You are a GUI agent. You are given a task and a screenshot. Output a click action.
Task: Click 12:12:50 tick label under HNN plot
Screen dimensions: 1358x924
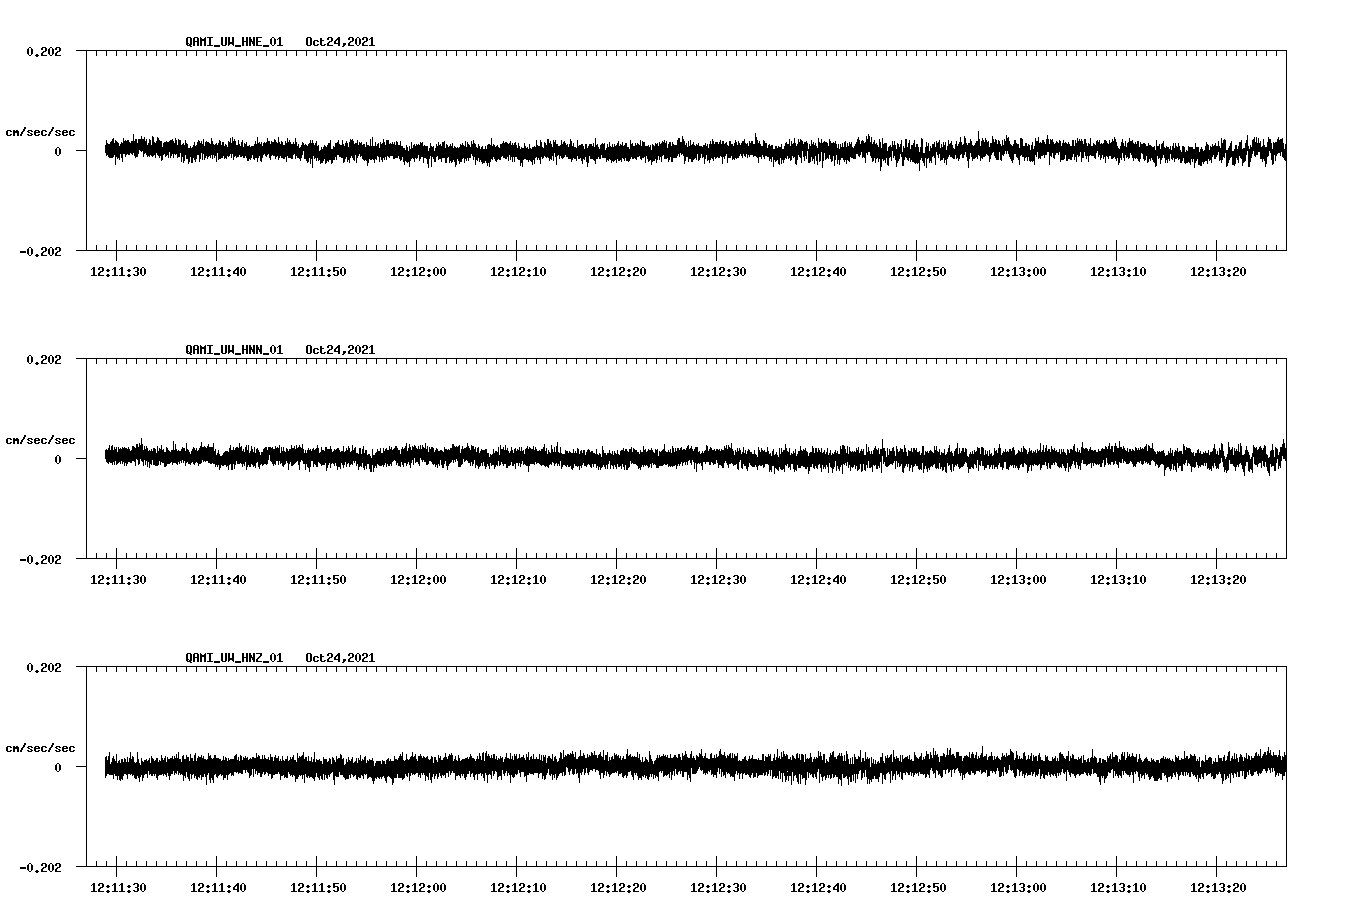point(918,580)
